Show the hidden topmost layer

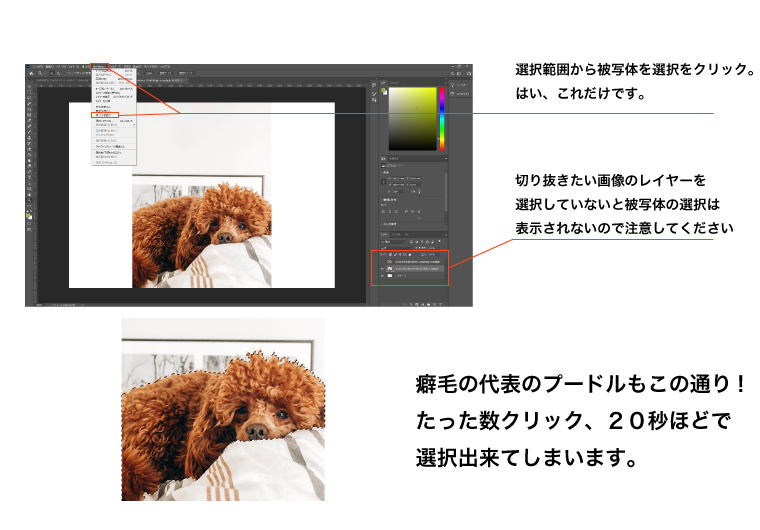382,262
